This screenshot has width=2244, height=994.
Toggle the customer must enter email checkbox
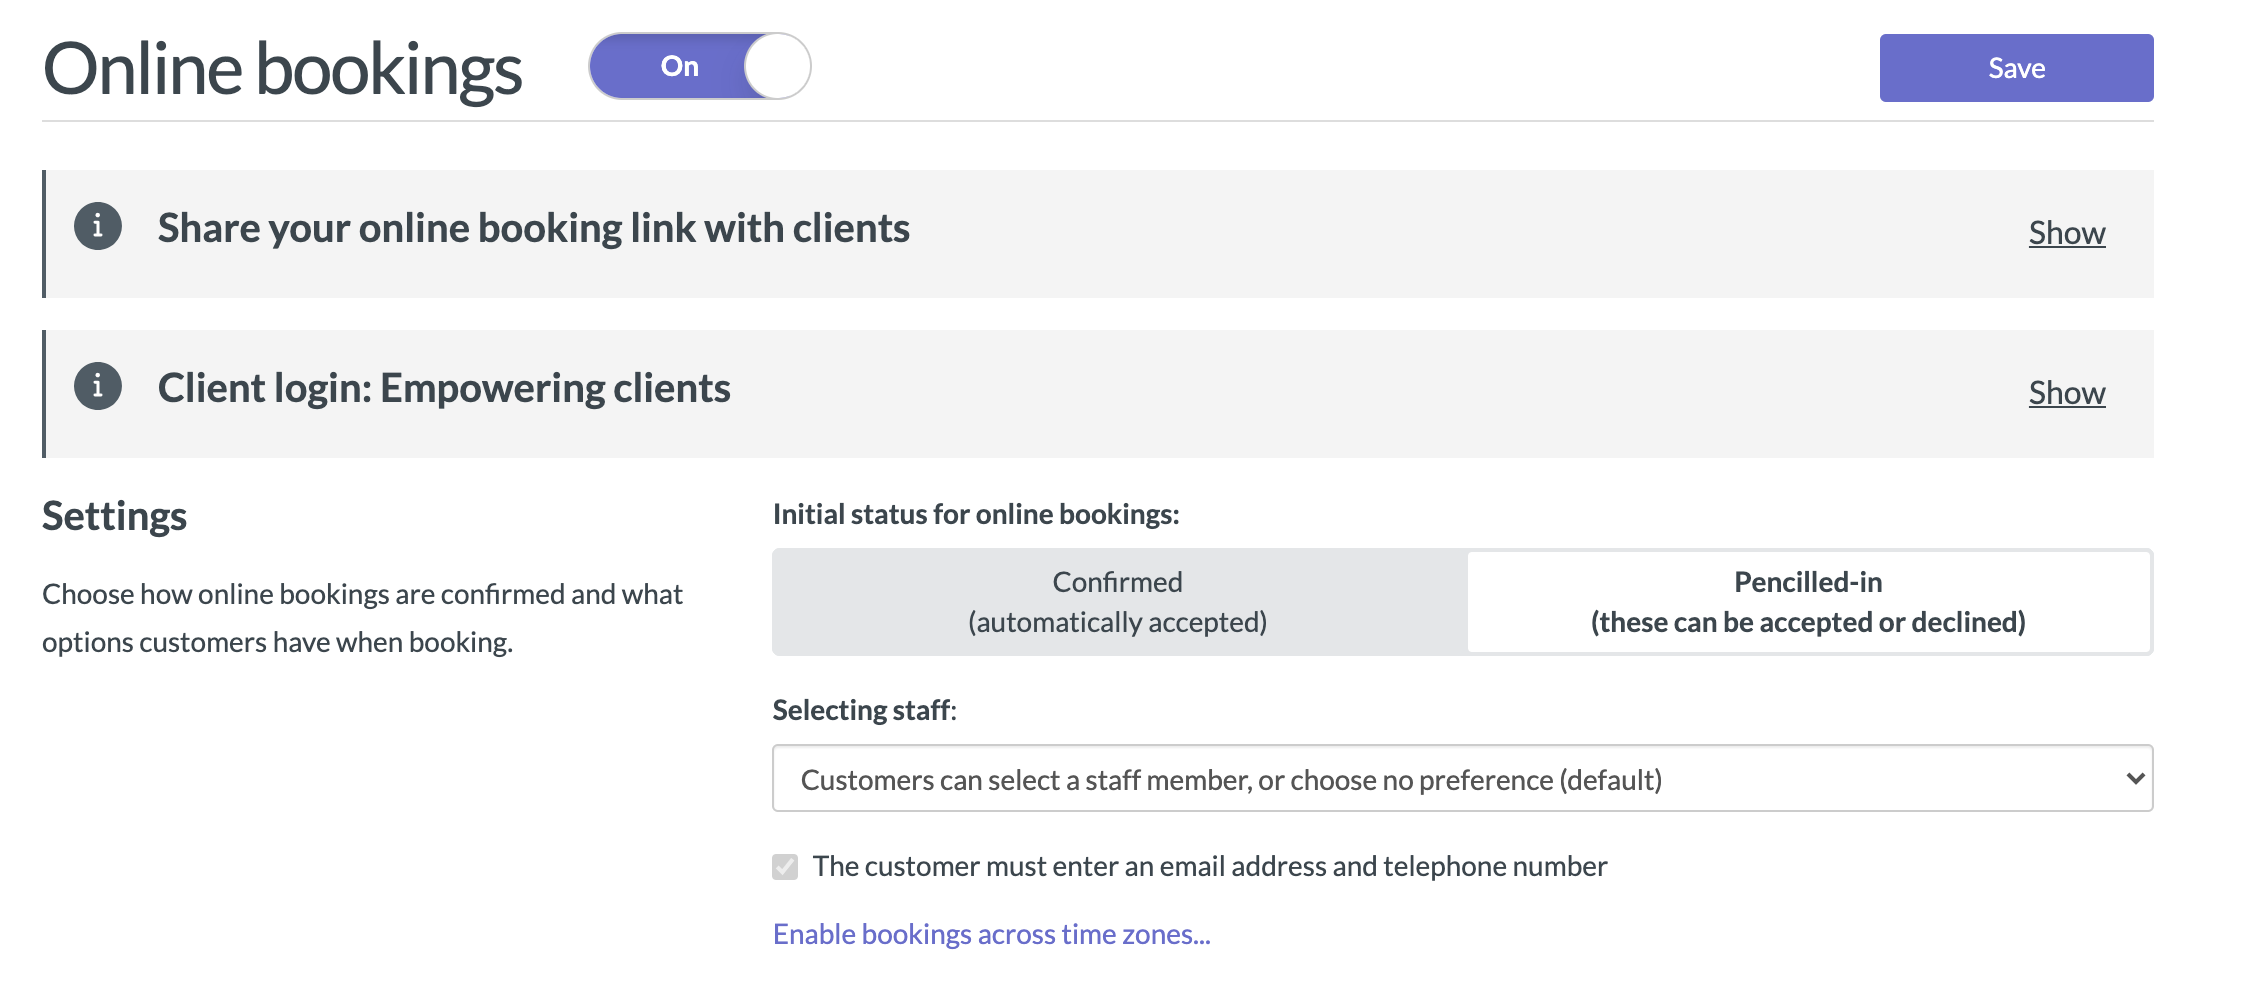pos(785,867)
